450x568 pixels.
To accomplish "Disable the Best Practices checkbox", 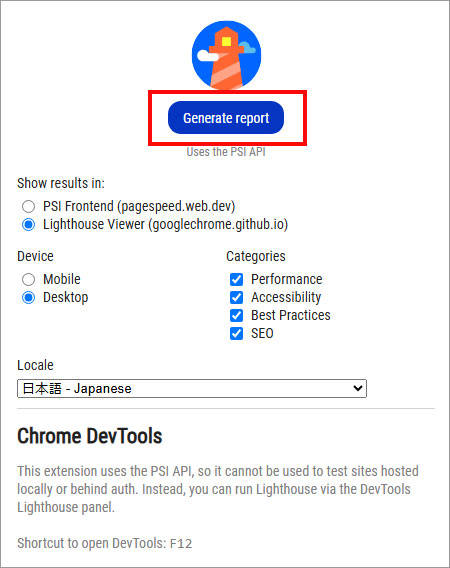I will coord(236,316).
